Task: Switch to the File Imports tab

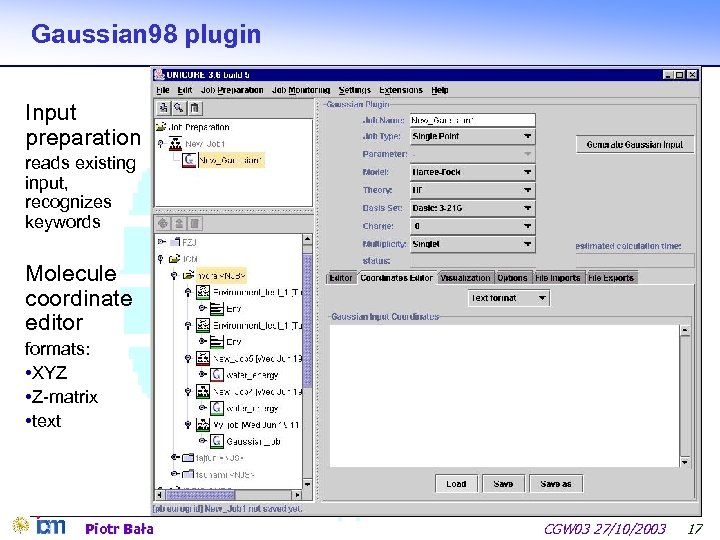Action: coord(557,278)
